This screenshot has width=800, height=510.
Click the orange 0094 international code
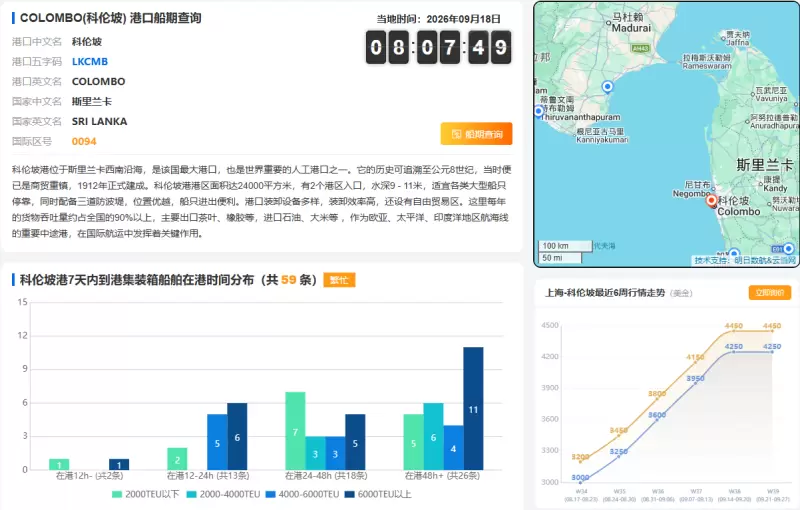(x=84, y=141)
